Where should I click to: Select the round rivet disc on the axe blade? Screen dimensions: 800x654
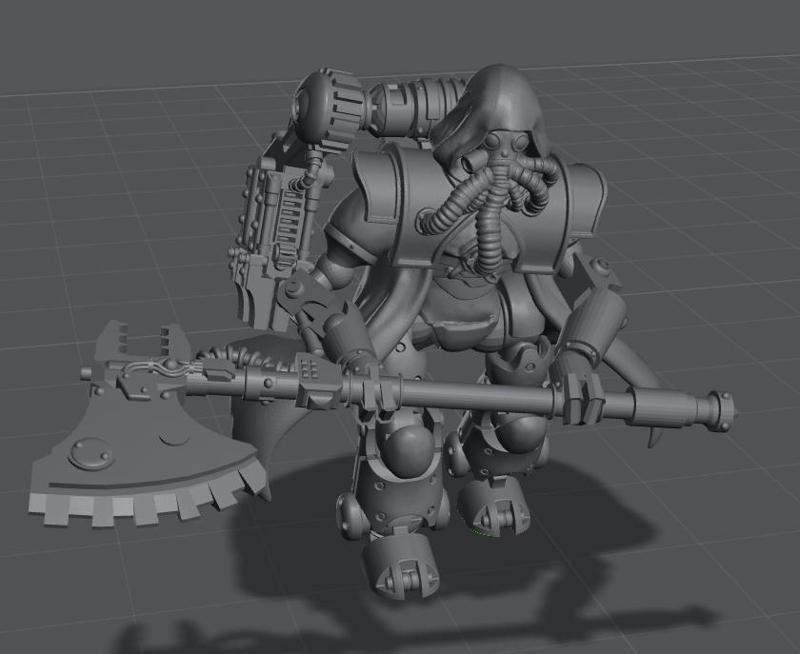pyautogui.click(x=91, y=453)
